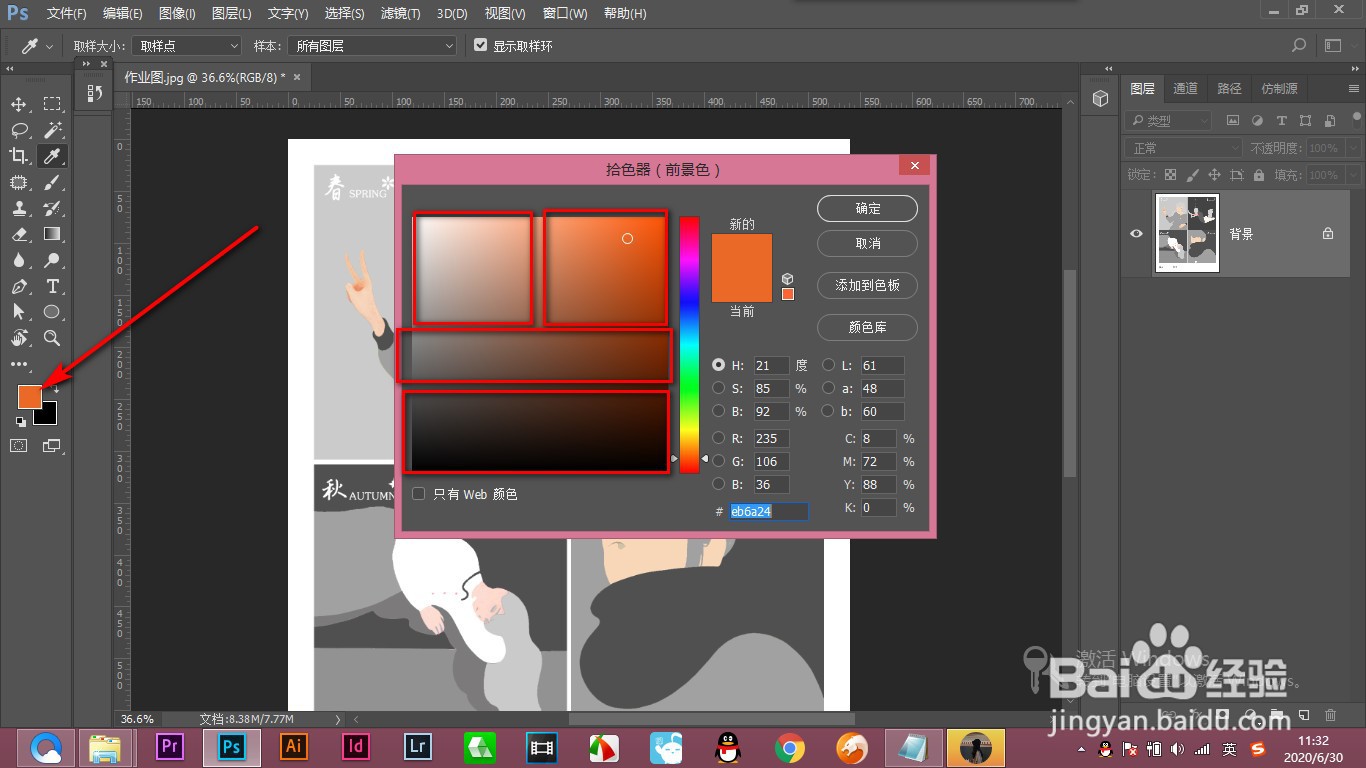The height and width of the screenshot is (768, 1366).
Task: Open the Edit Toolbar three-dots button
Action: click(x=19, y=364)
